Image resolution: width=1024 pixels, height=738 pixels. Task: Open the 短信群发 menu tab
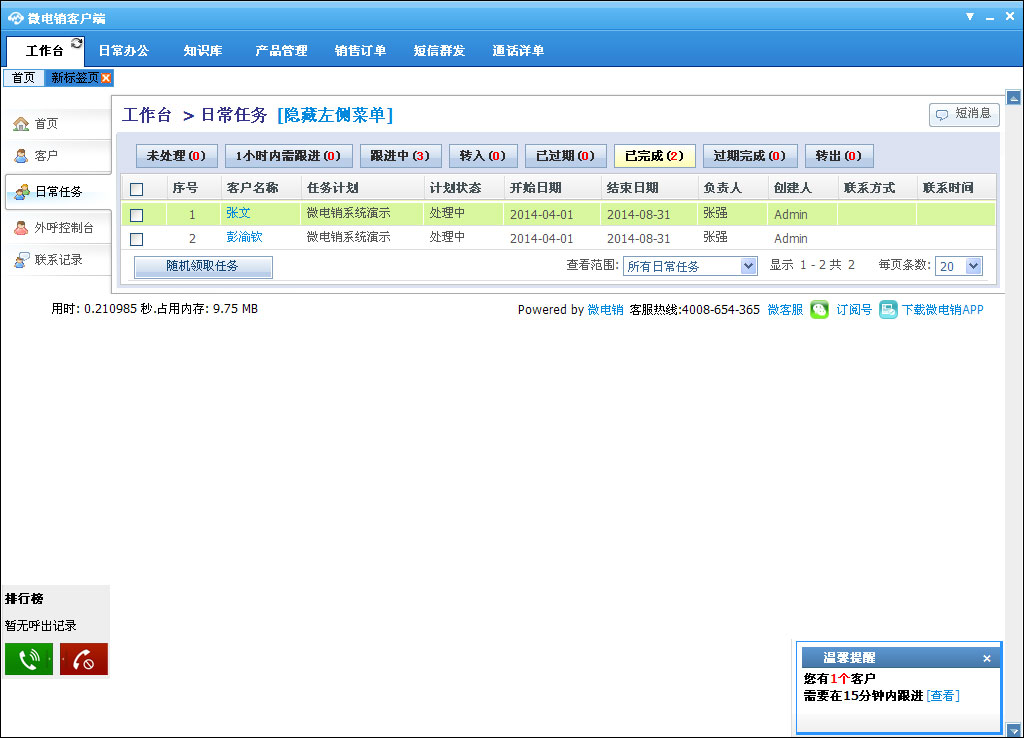(x=440, y=50)
